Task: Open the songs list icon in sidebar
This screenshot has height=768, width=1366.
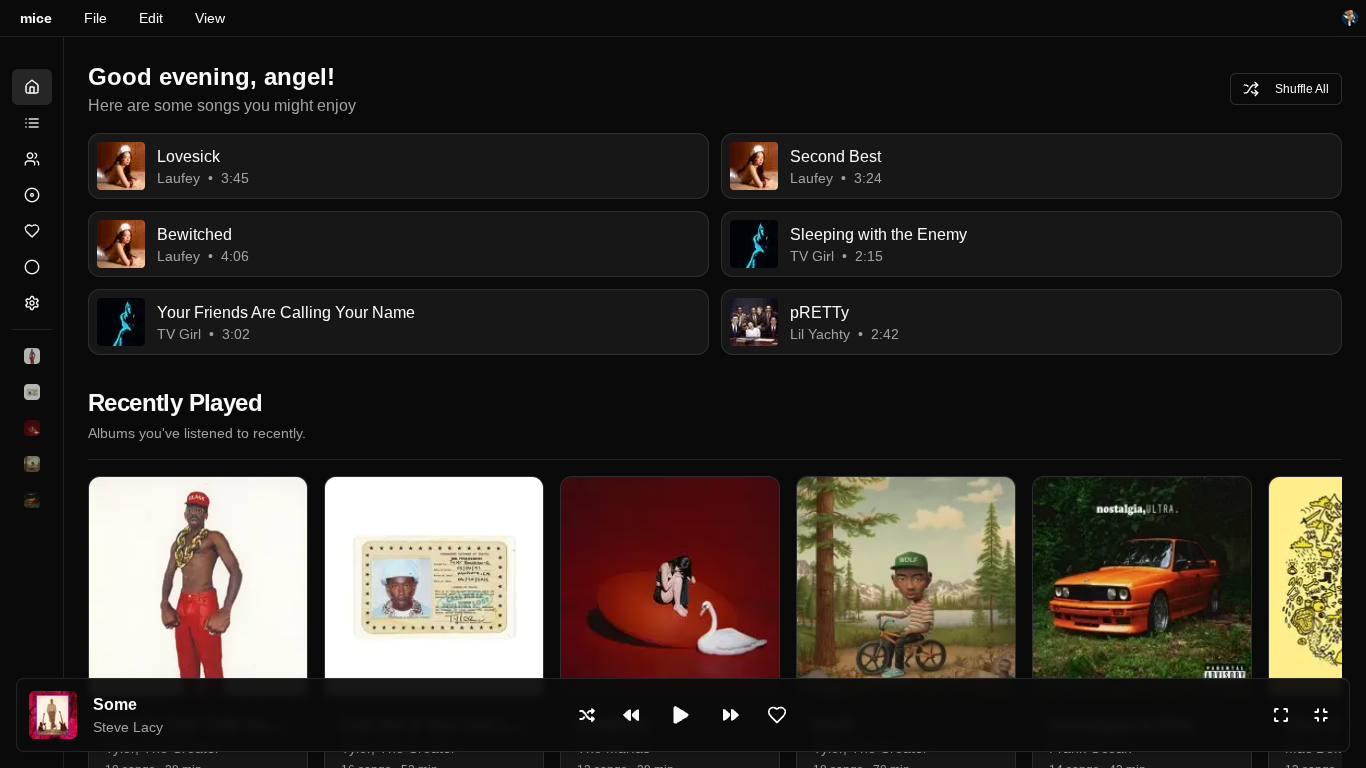Action: point(32,123)
